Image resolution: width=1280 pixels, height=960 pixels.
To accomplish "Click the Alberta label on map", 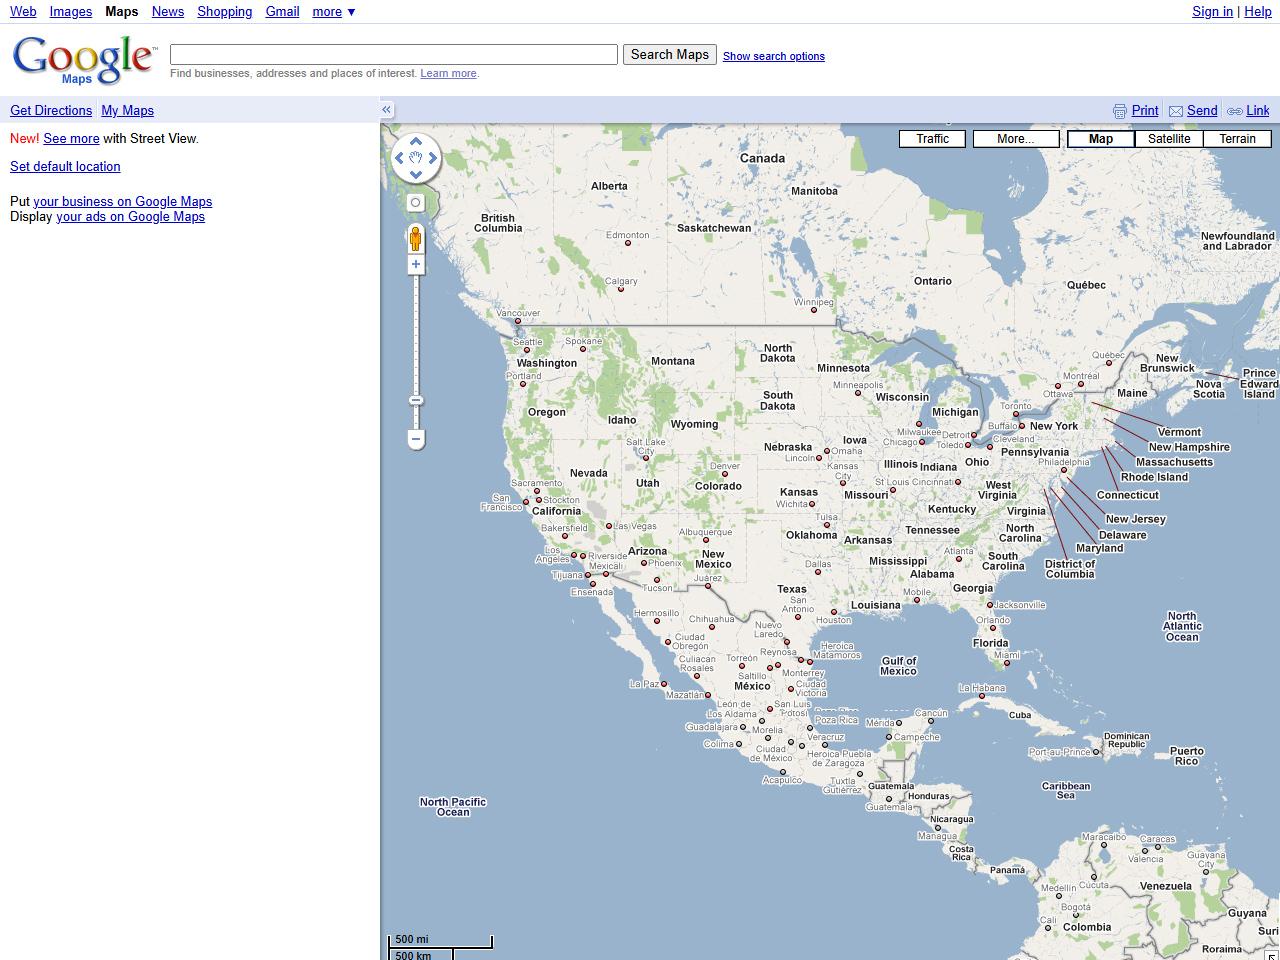I will tap(609, 186).
